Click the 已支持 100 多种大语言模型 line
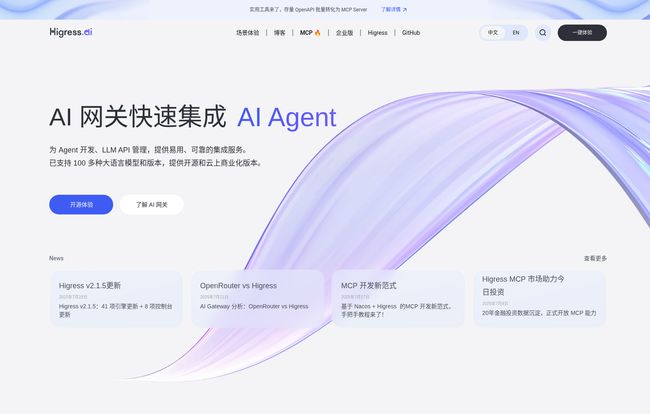The width and height of the screenshot is (650, 414). (157, 163)
